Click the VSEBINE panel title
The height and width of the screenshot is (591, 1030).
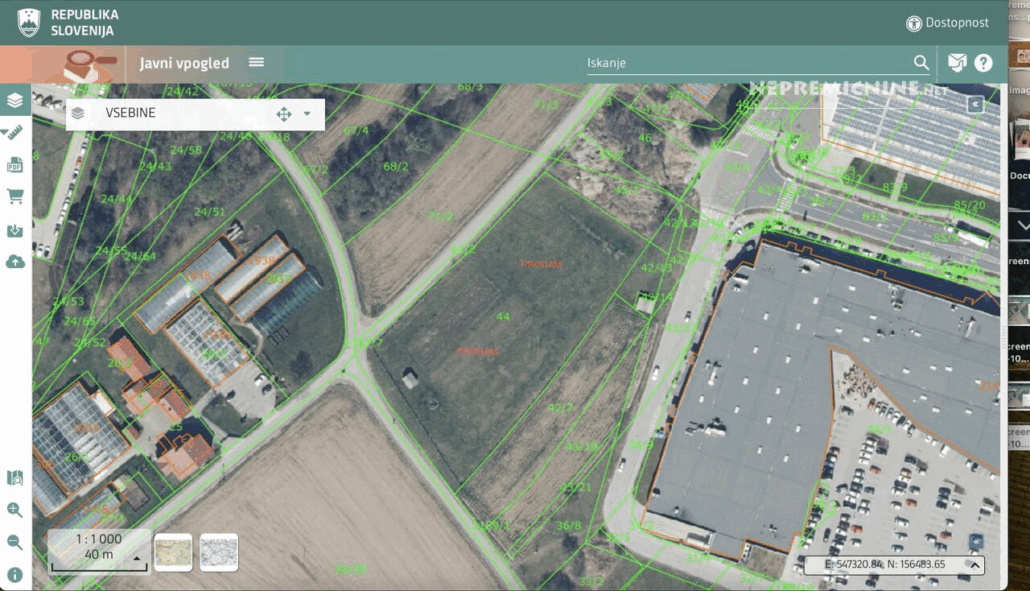(x=131, y=113)
